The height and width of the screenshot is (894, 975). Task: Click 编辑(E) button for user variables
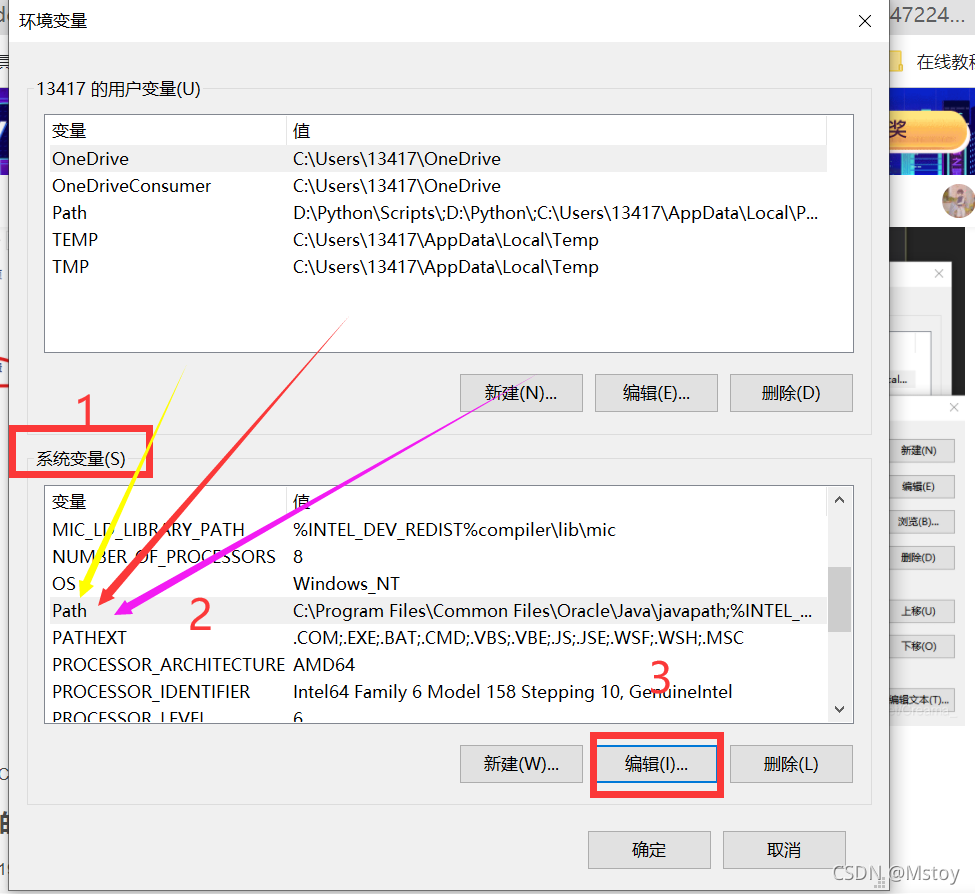coord(656,392)
